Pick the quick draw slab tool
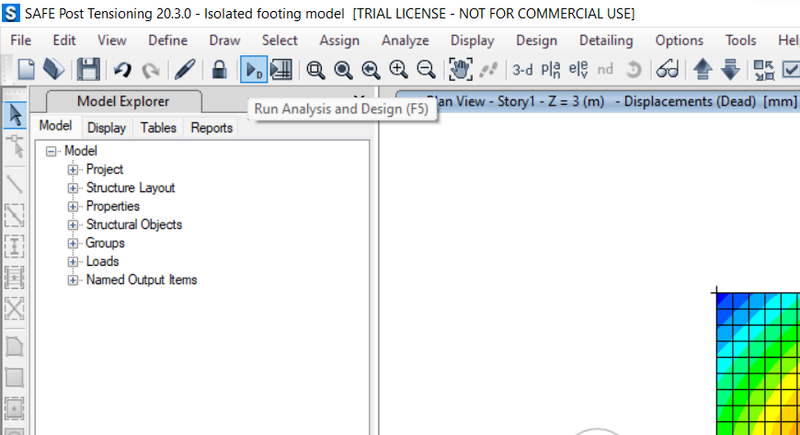Screen dimensions: 800x435 [14, 409]
